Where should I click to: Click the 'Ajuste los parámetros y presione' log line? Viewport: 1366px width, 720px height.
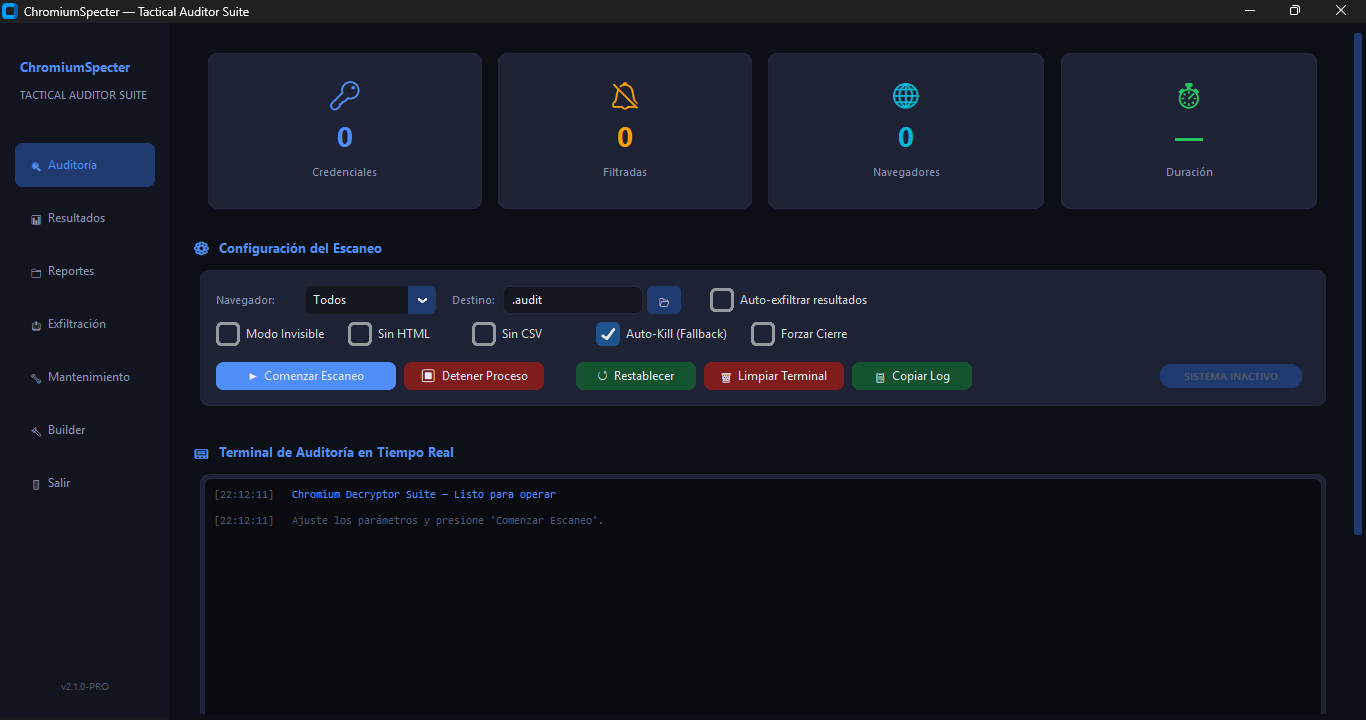click(x=447, y=520)
